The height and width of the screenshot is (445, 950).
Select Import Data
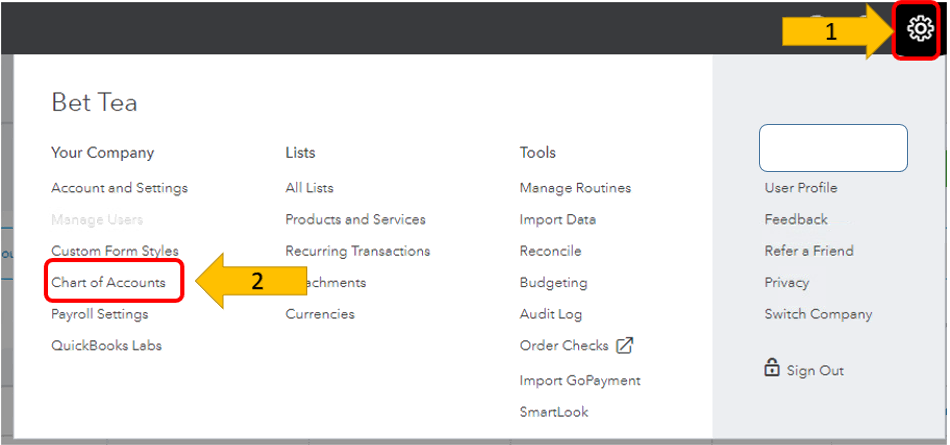click(x=557, y=219)
